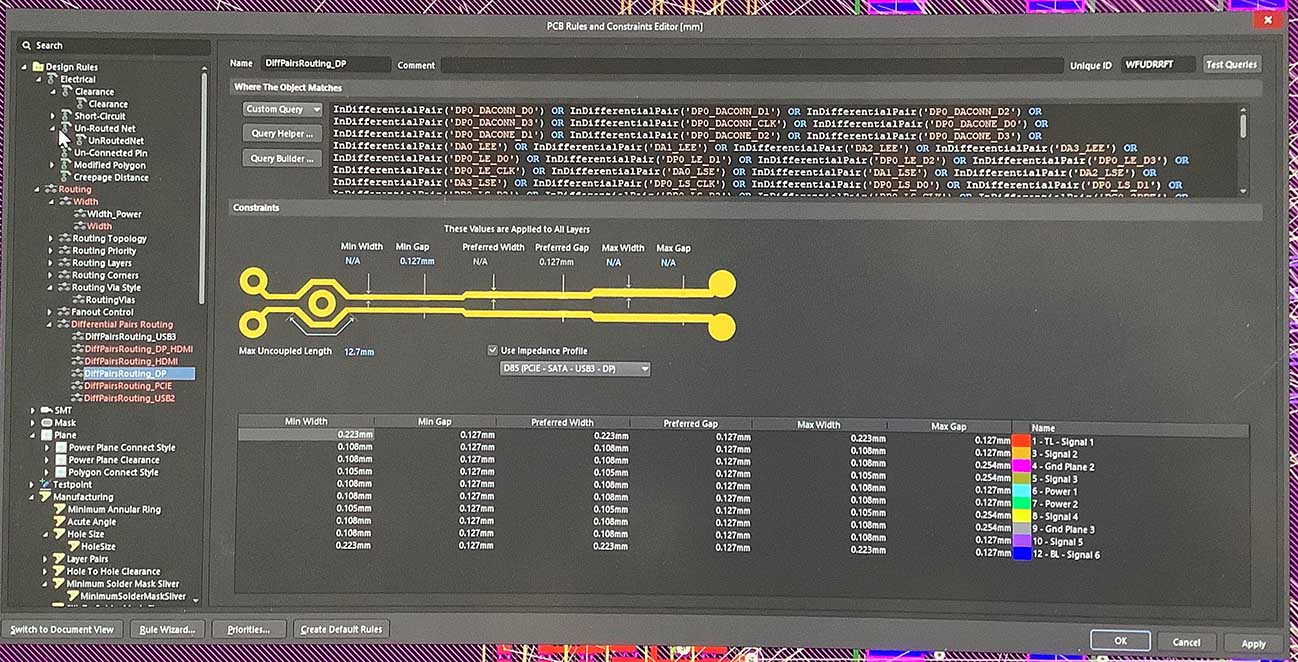Click the SMT category icon
The height and width of the screenshot is (662, 1298).
(45, 410)
